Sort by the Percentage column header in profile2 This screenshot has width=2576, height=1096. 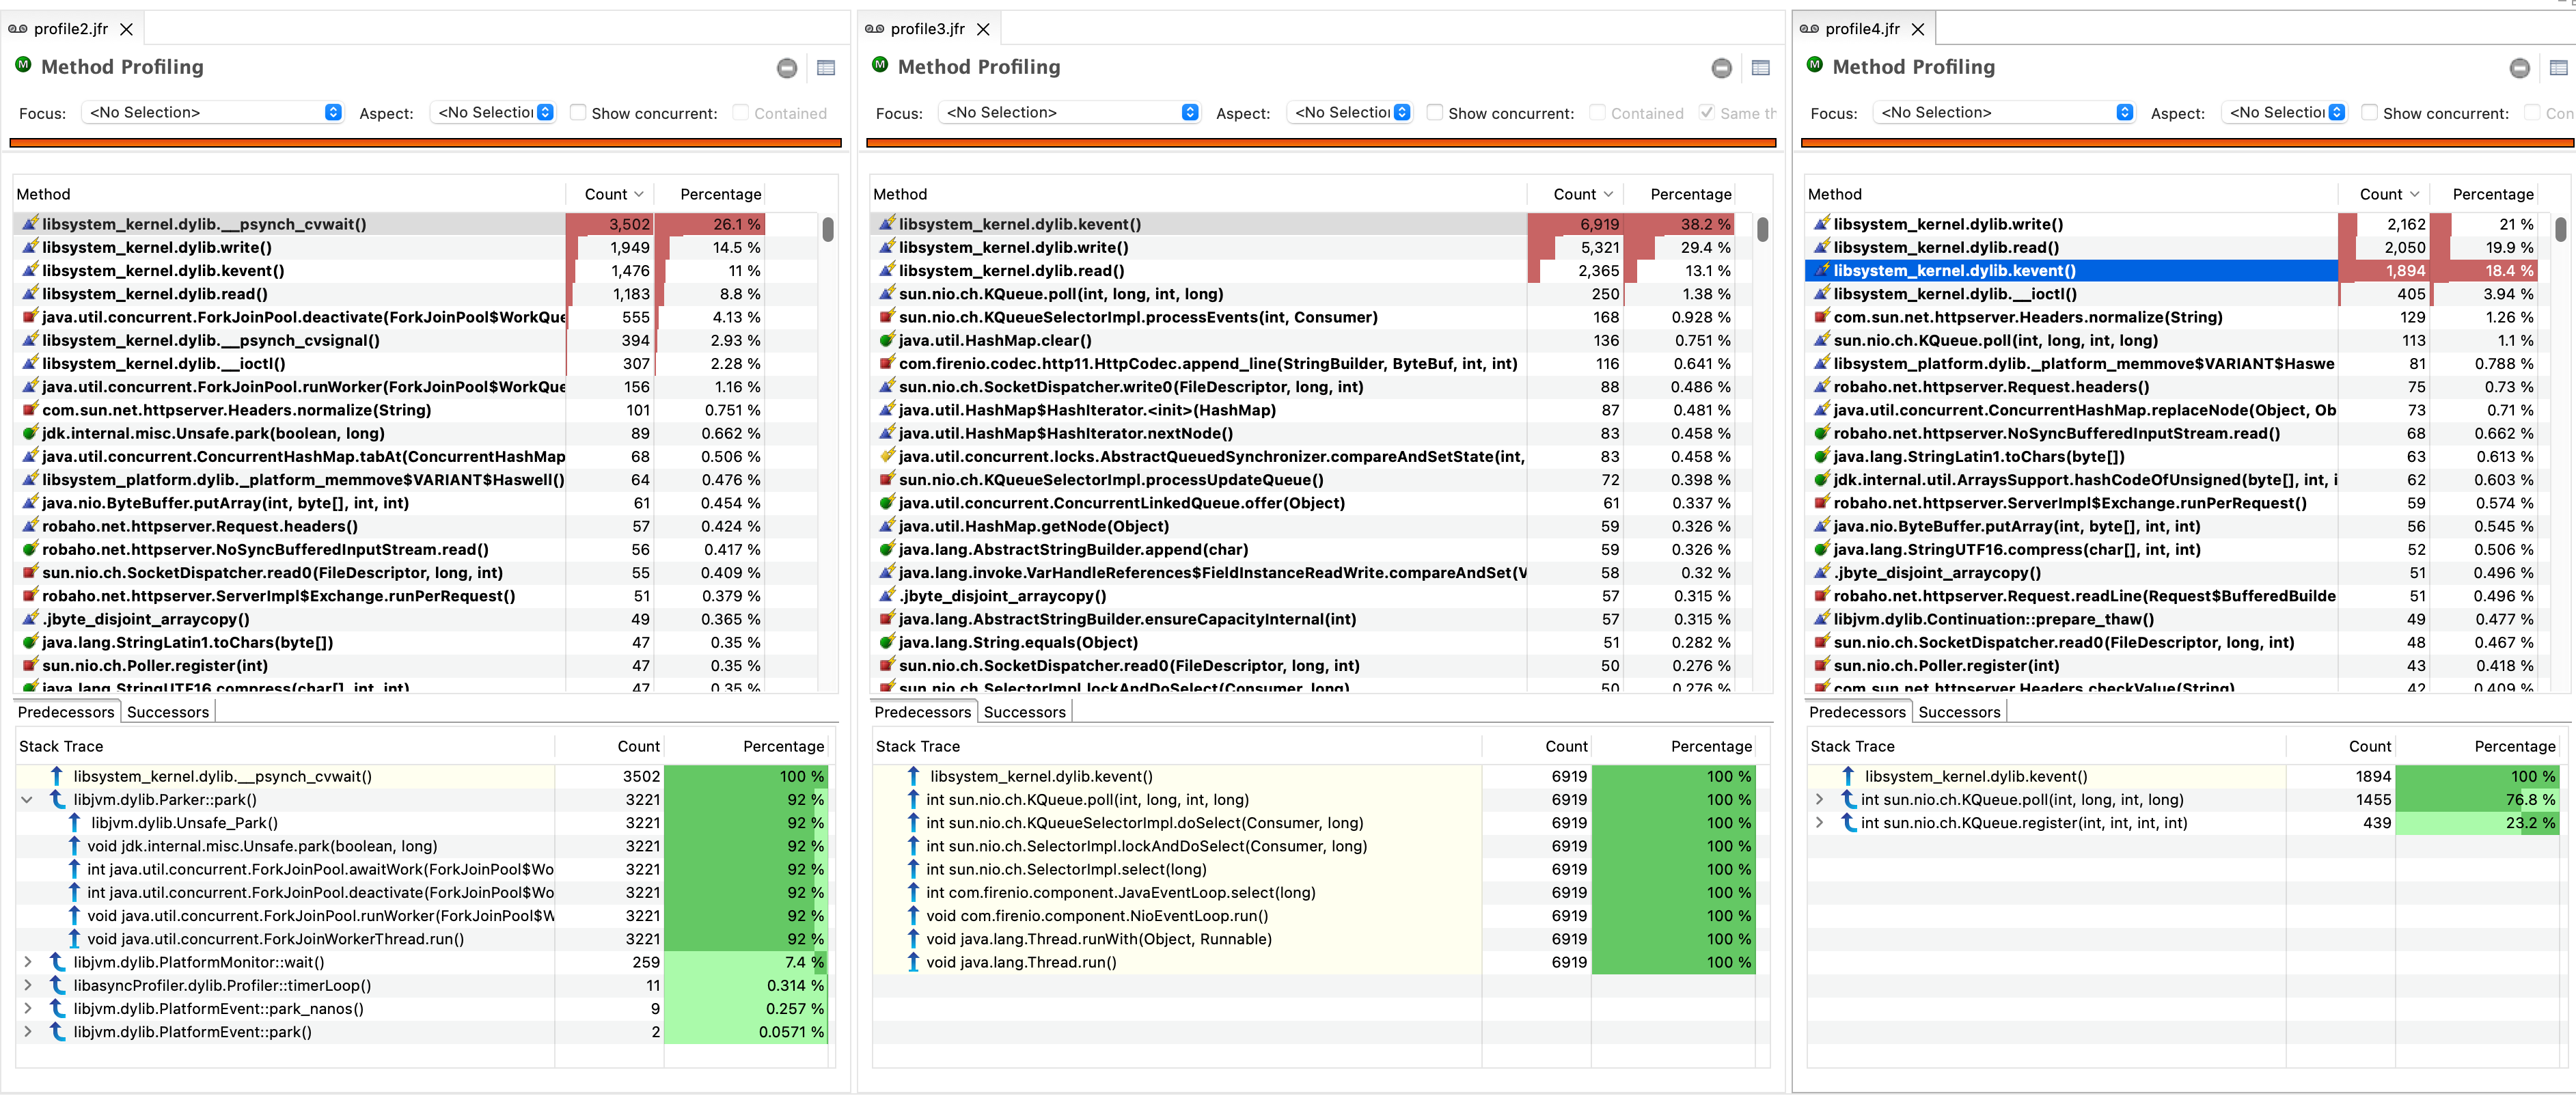click(720, 194)
